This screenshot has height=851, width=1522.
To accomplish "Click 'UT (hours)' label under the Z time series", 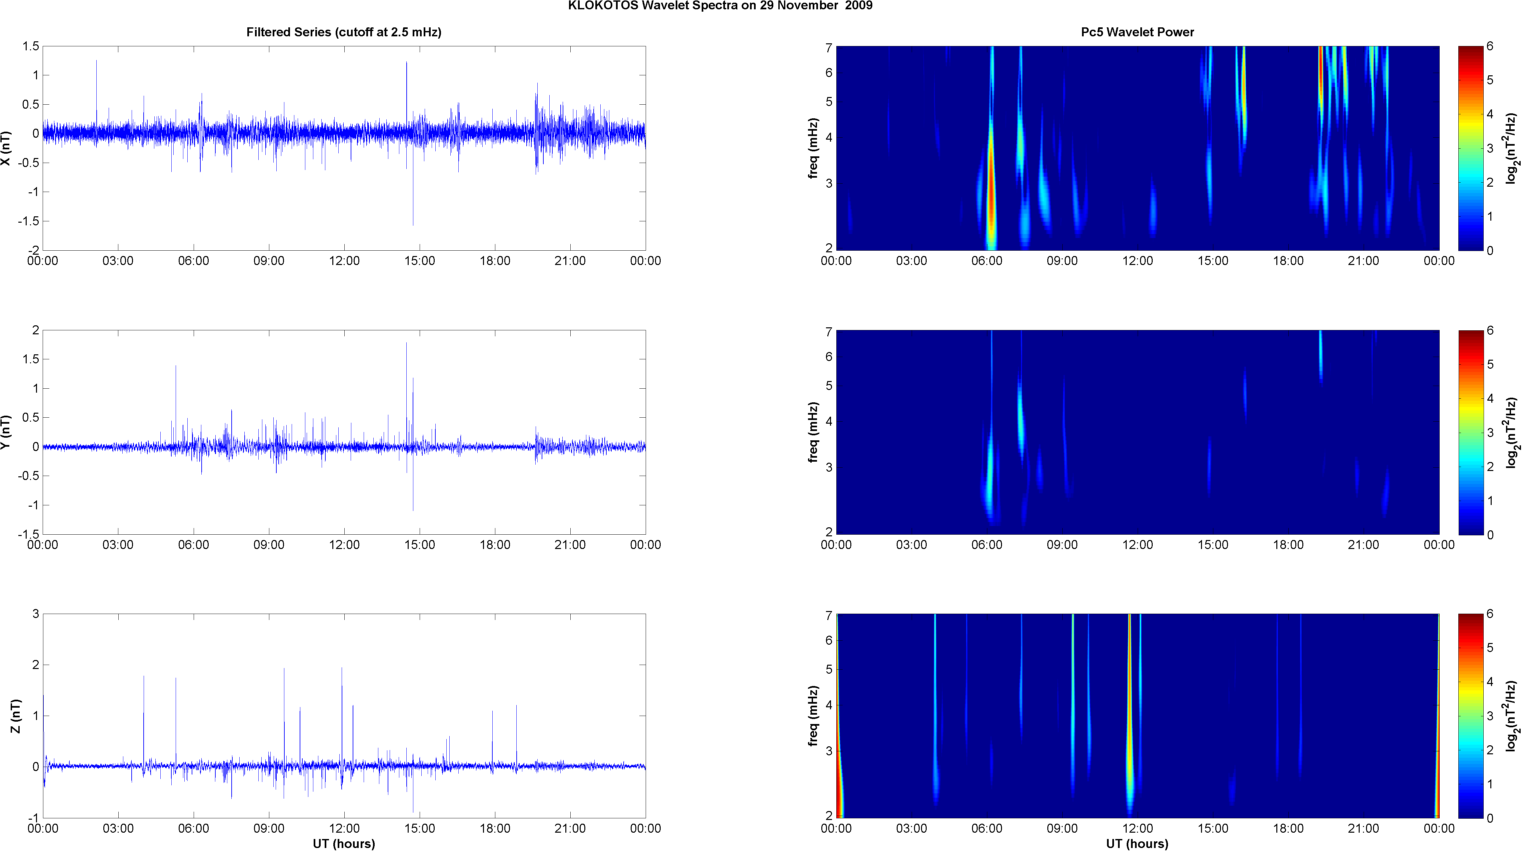I will 344,843.
